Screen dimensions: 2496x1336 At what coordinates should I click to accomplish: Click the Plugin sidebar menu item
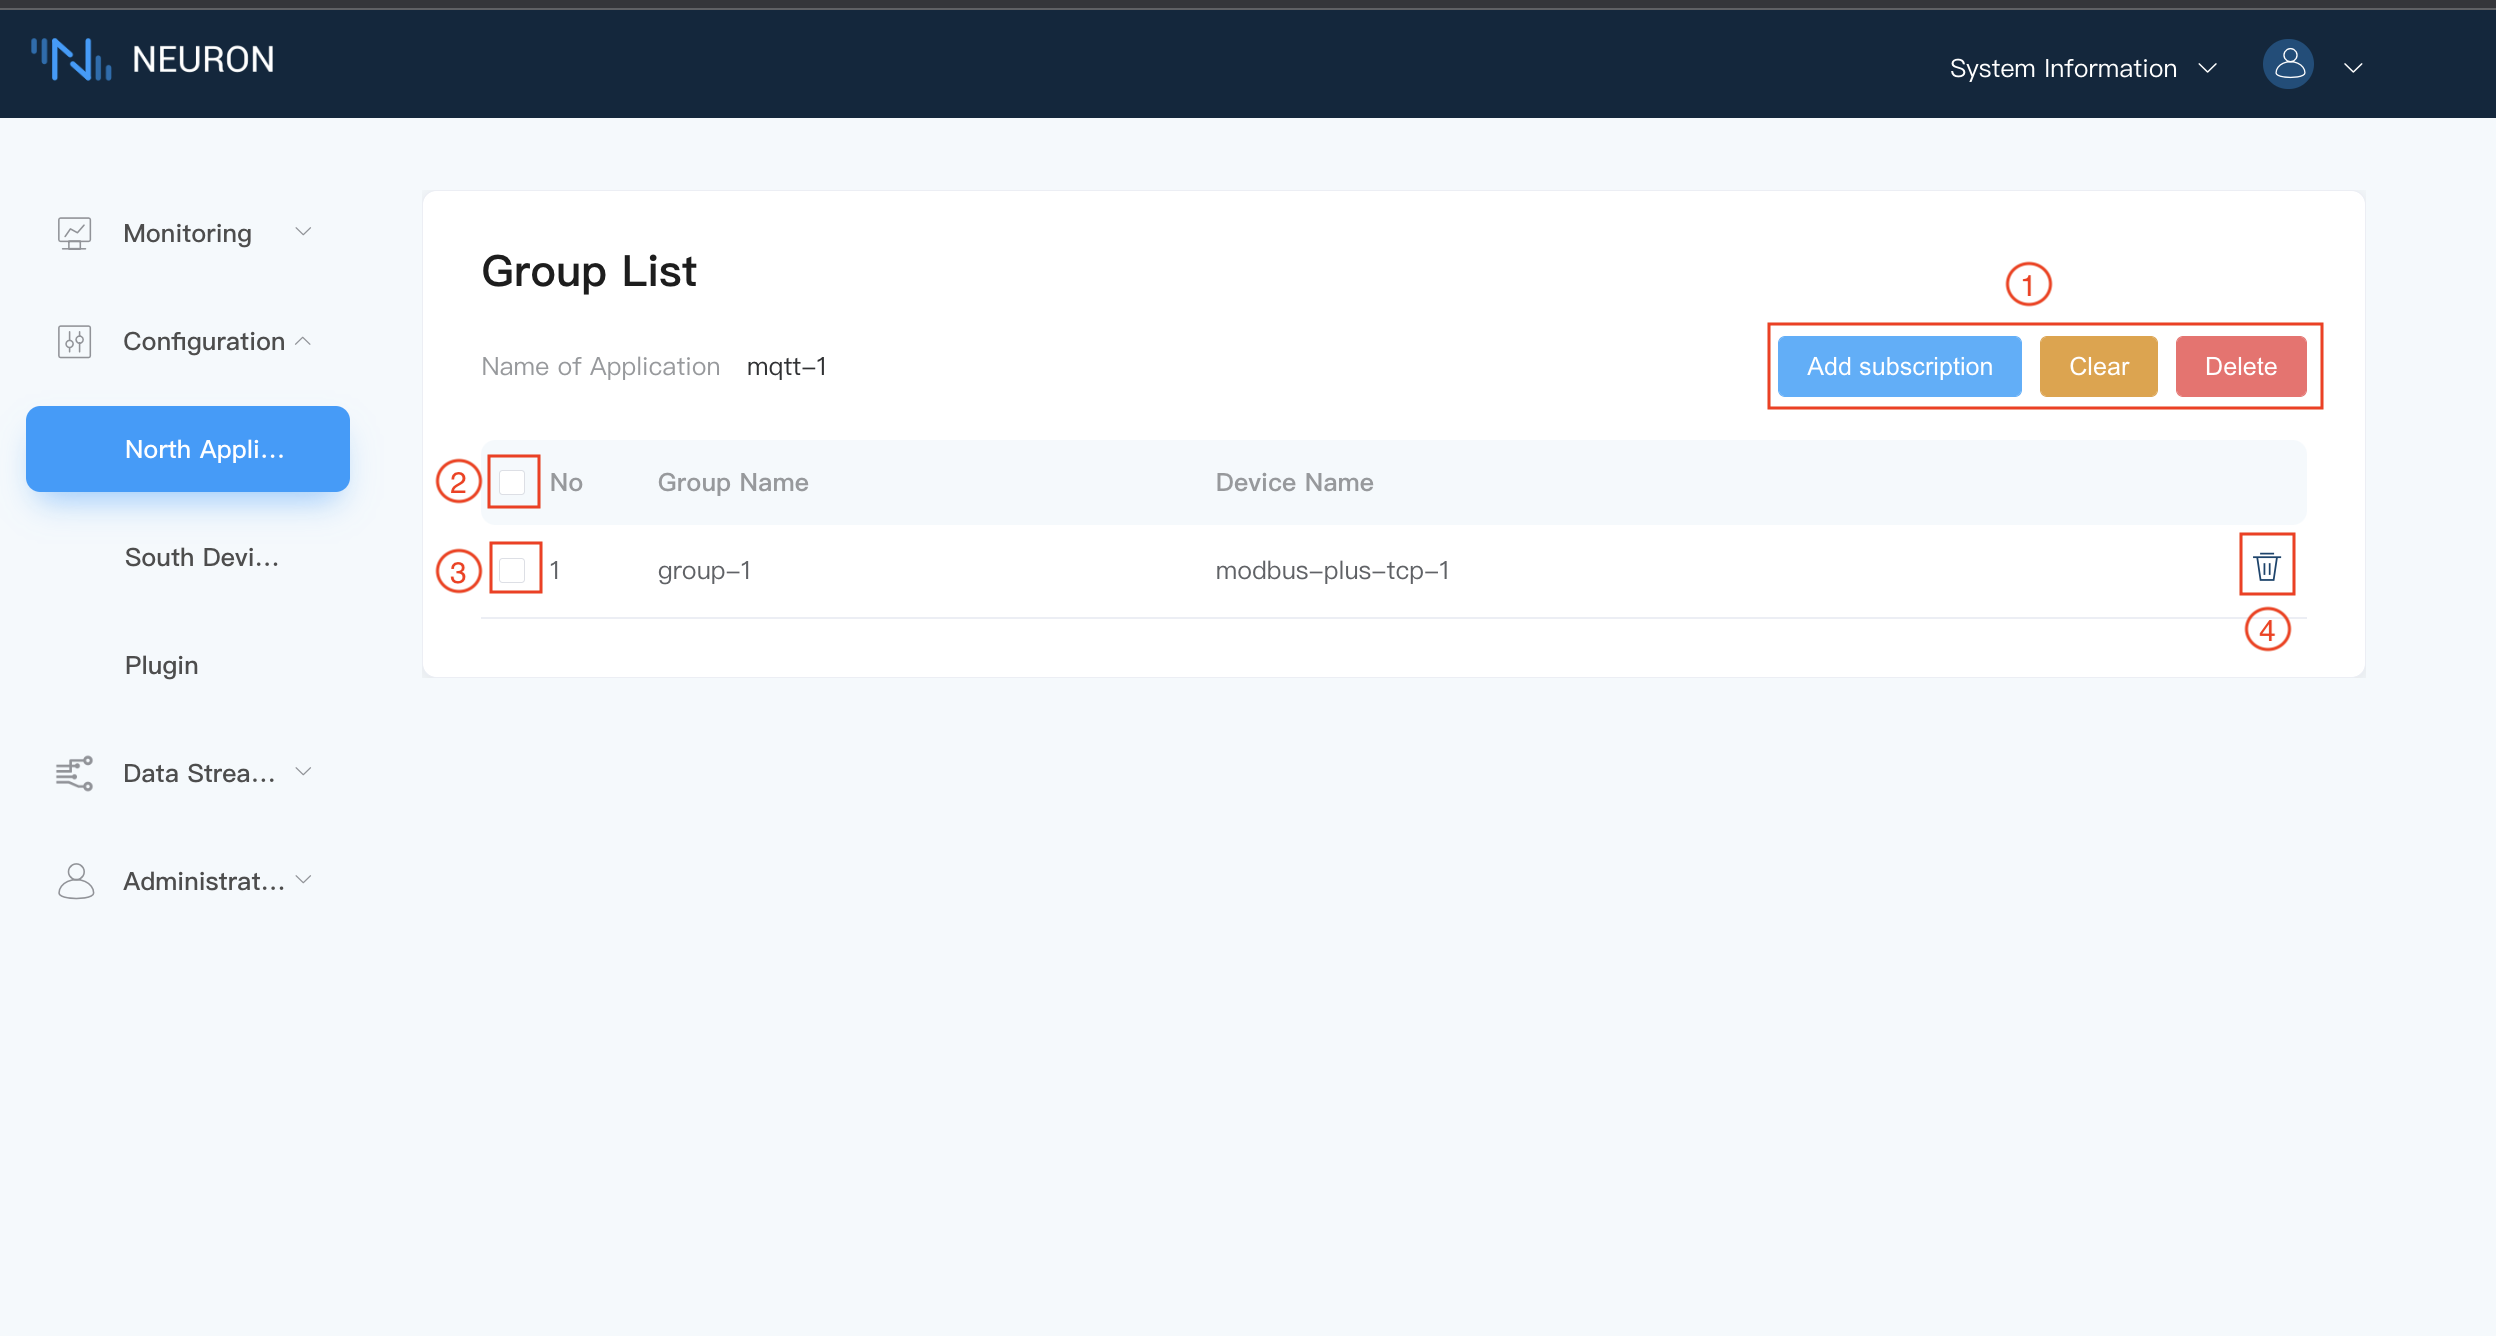click(x=162, y=664)
